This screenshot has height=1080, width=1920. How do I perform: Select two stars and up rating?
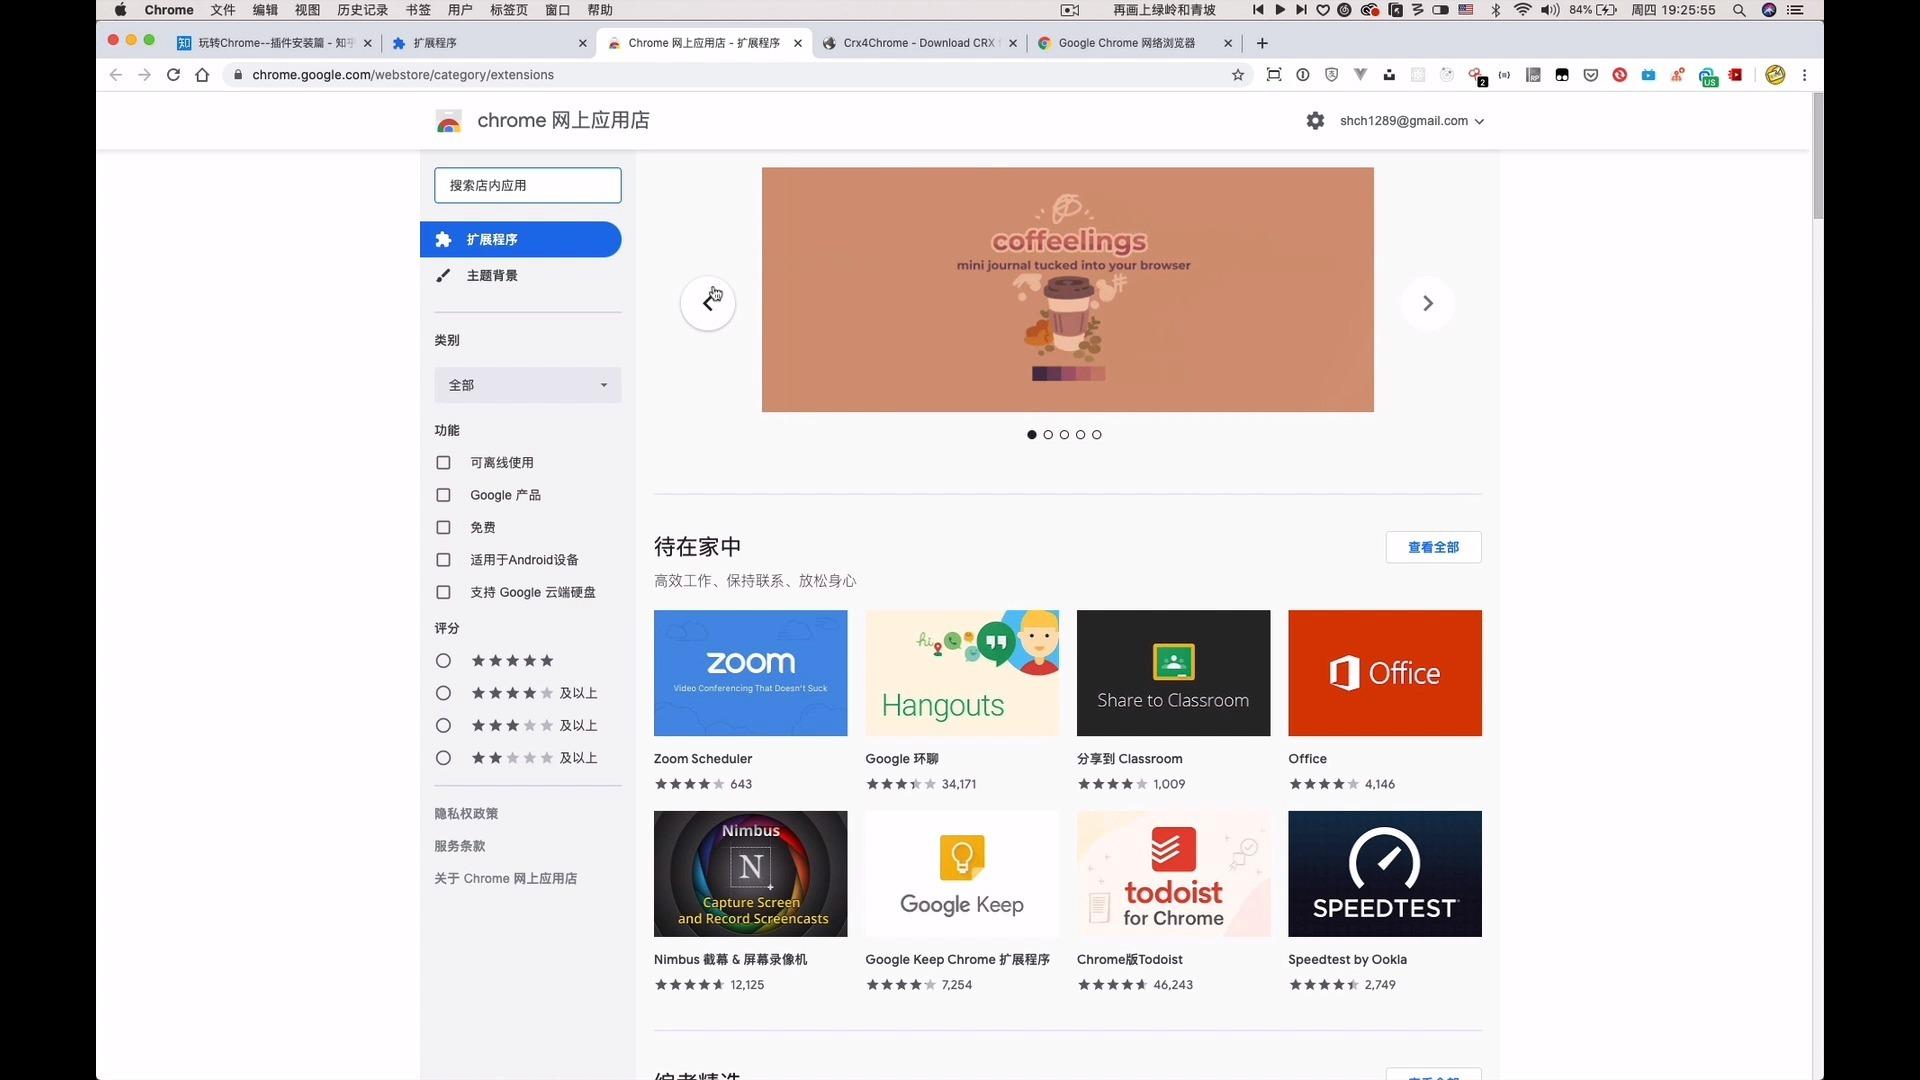[443, 758]
